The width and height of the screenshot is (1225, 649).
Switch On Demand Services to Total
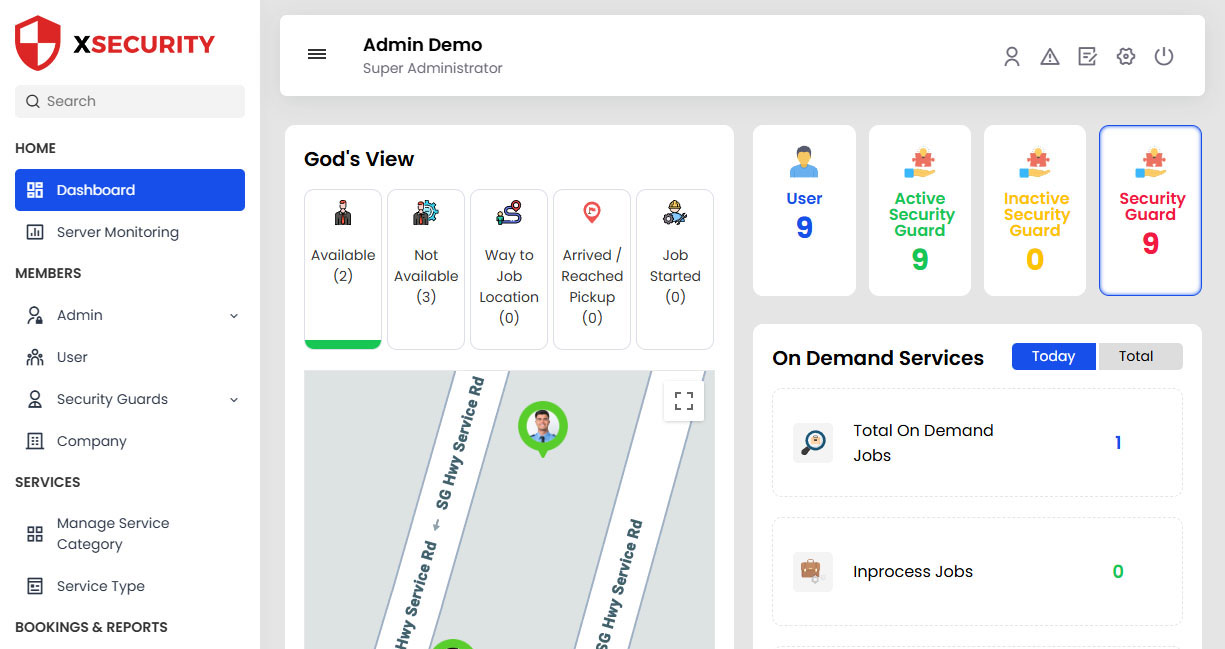(1139, 357)
